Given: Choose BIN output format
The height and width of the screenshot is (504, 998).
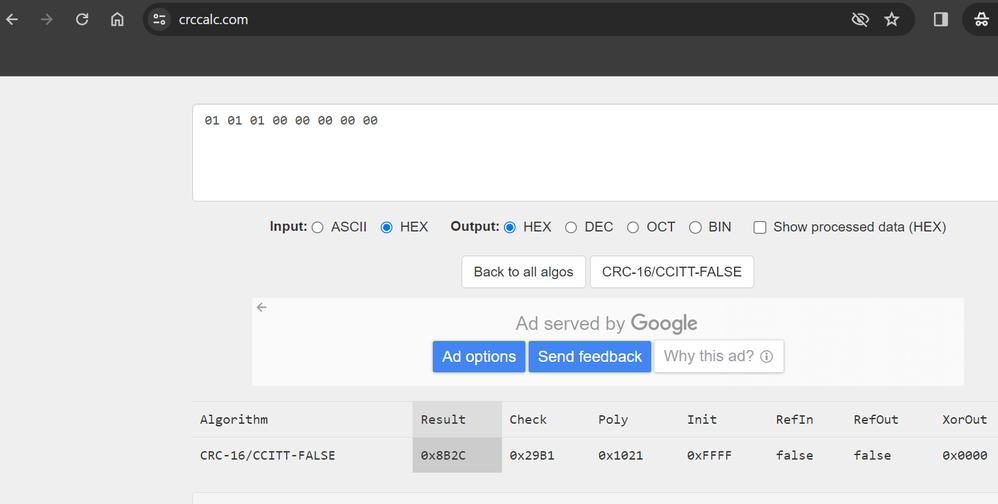Looking at the screenshot, I should [696, 227].
